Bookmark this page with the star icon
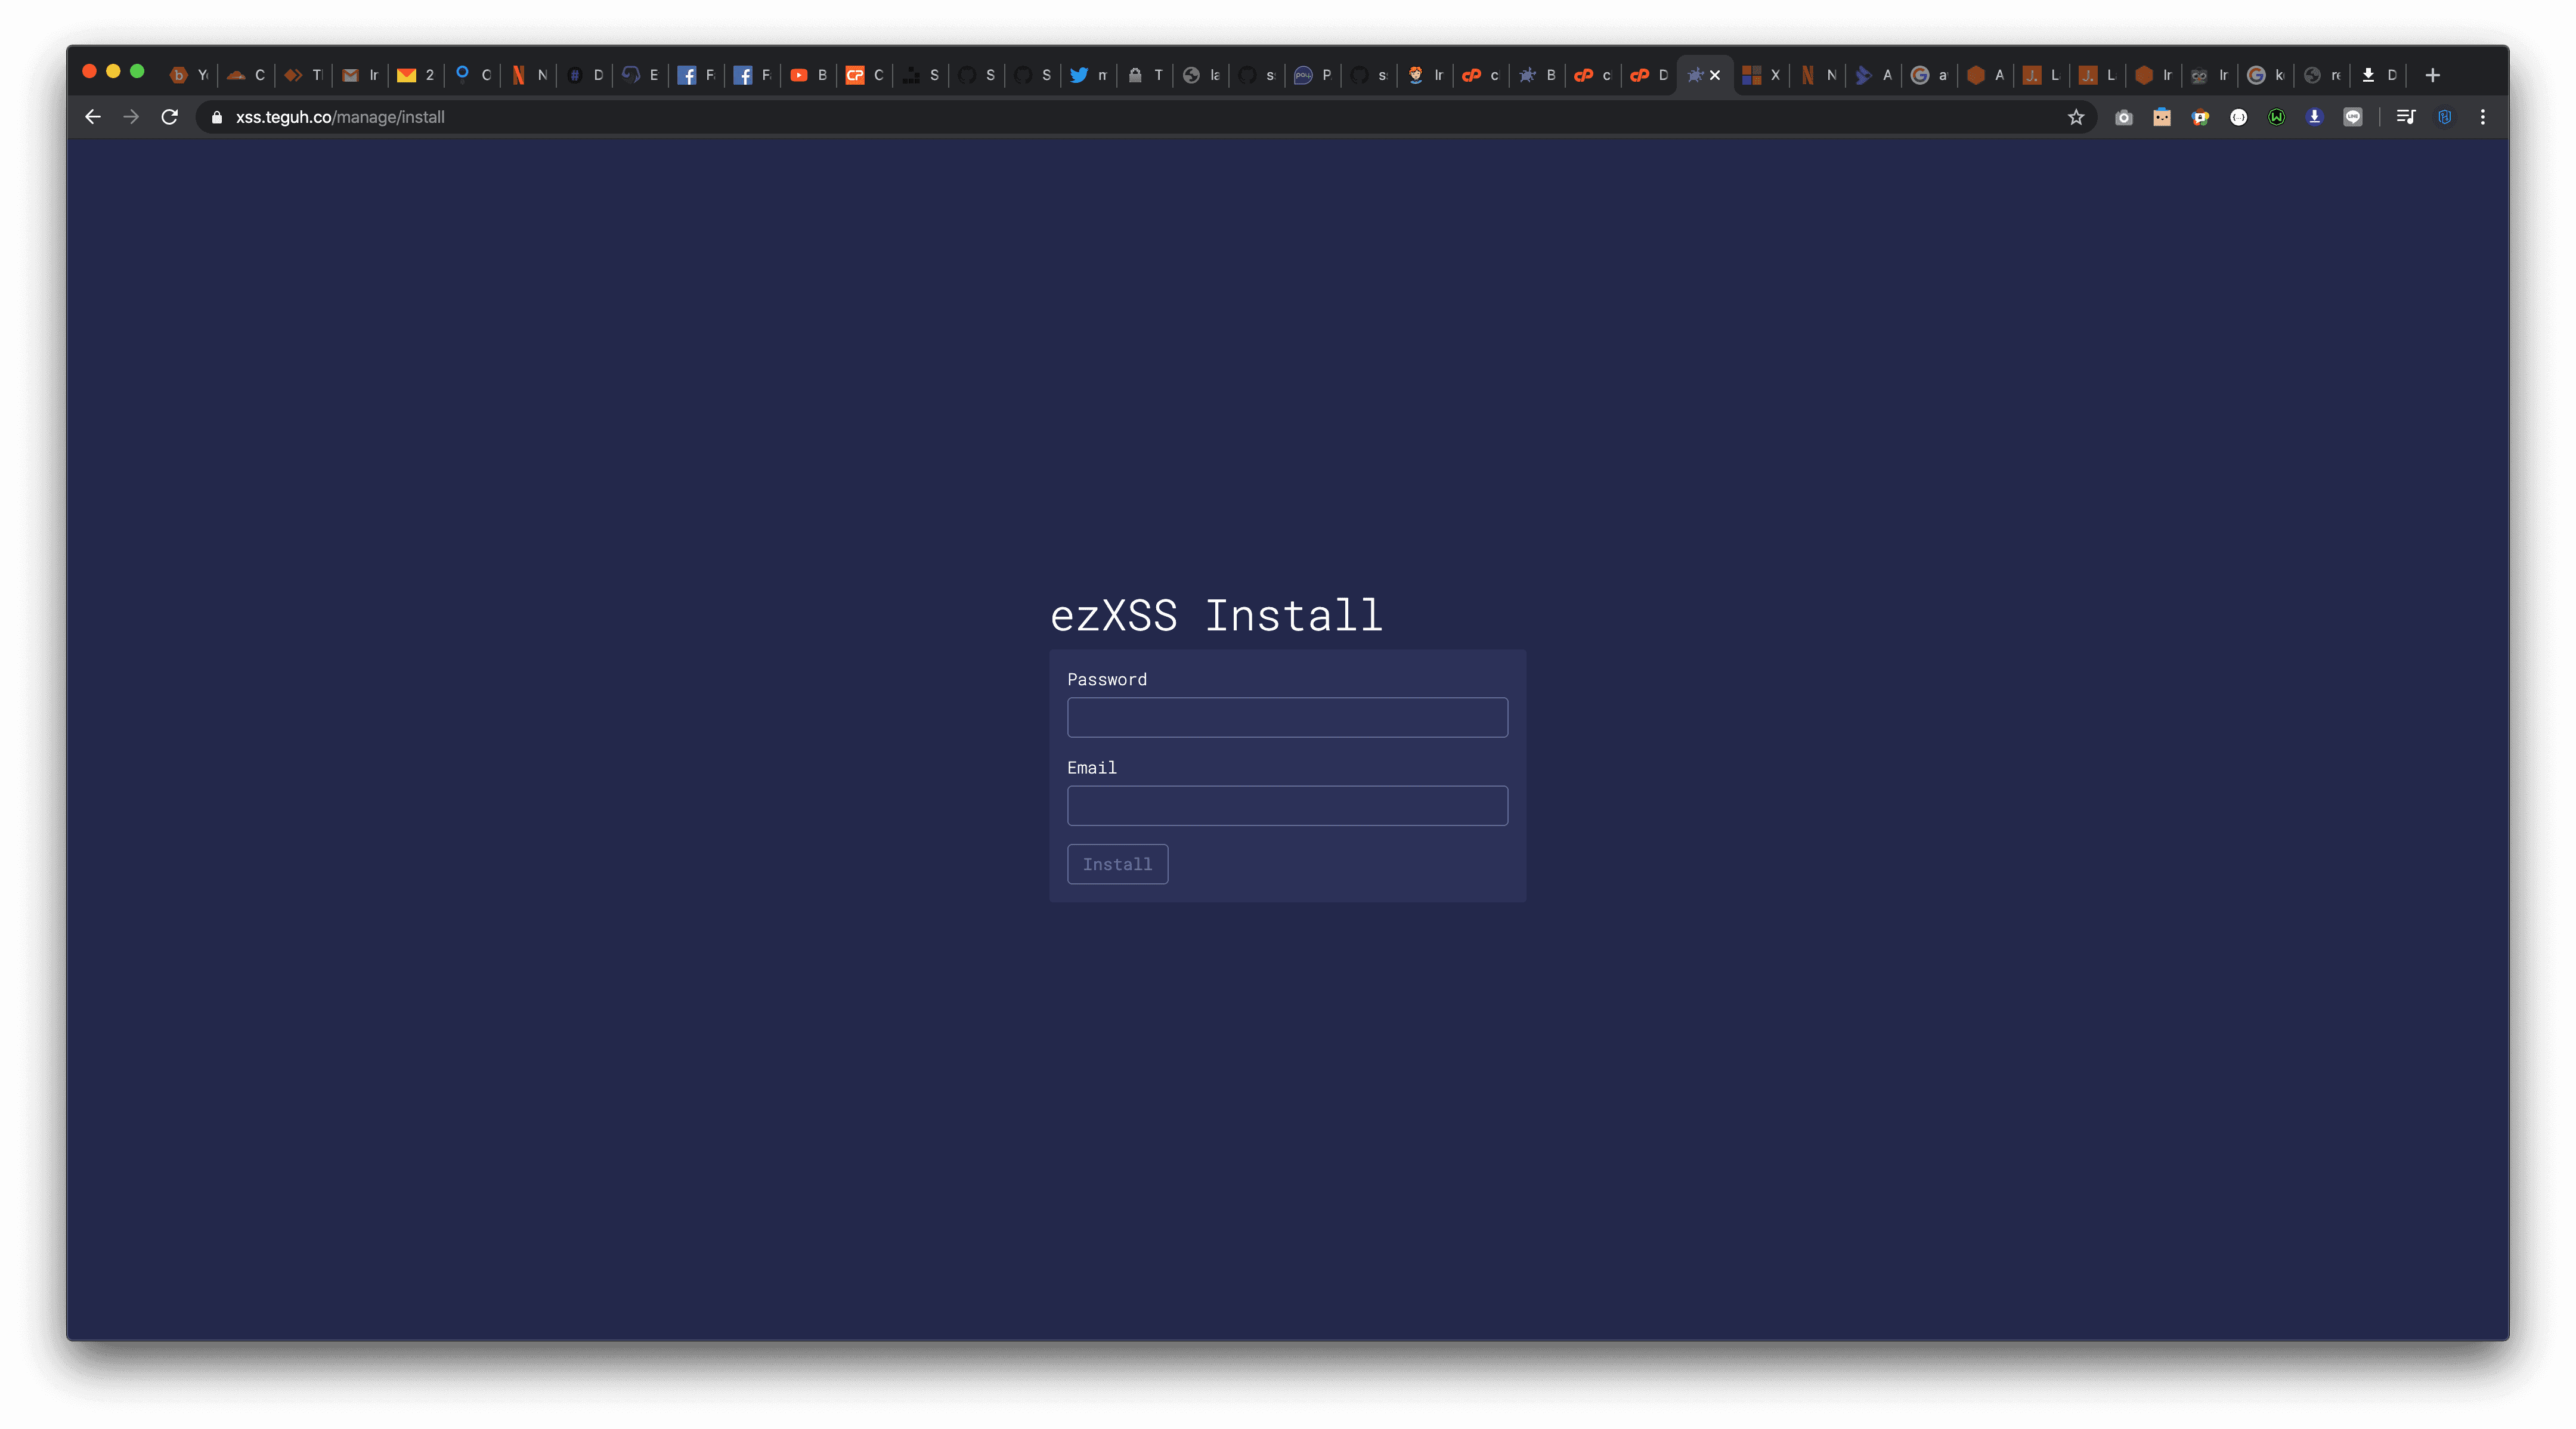This screenshot has width=2576, height=1429. (2075, 117)
